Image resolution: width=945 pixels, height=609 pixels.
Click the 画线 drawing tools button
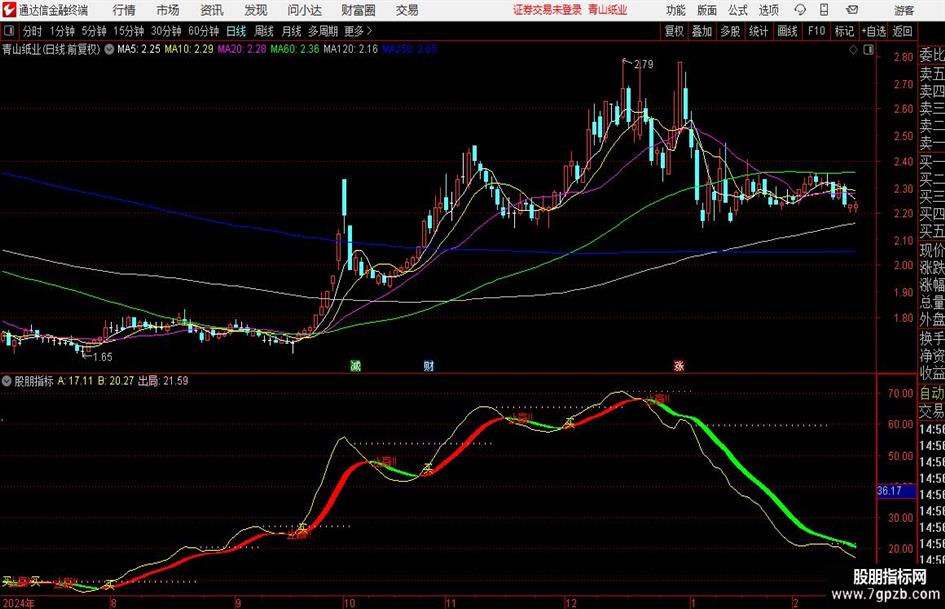pos(788,31)
